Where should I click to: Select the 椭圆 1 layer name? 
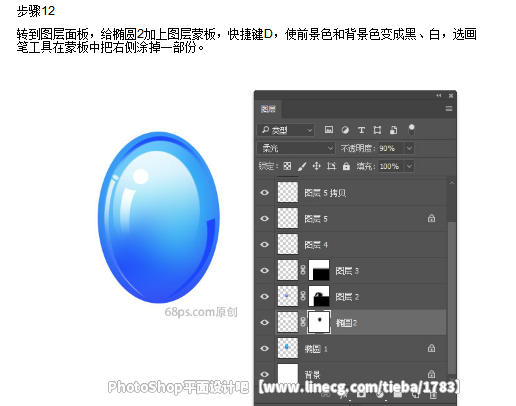coord(316,349)
